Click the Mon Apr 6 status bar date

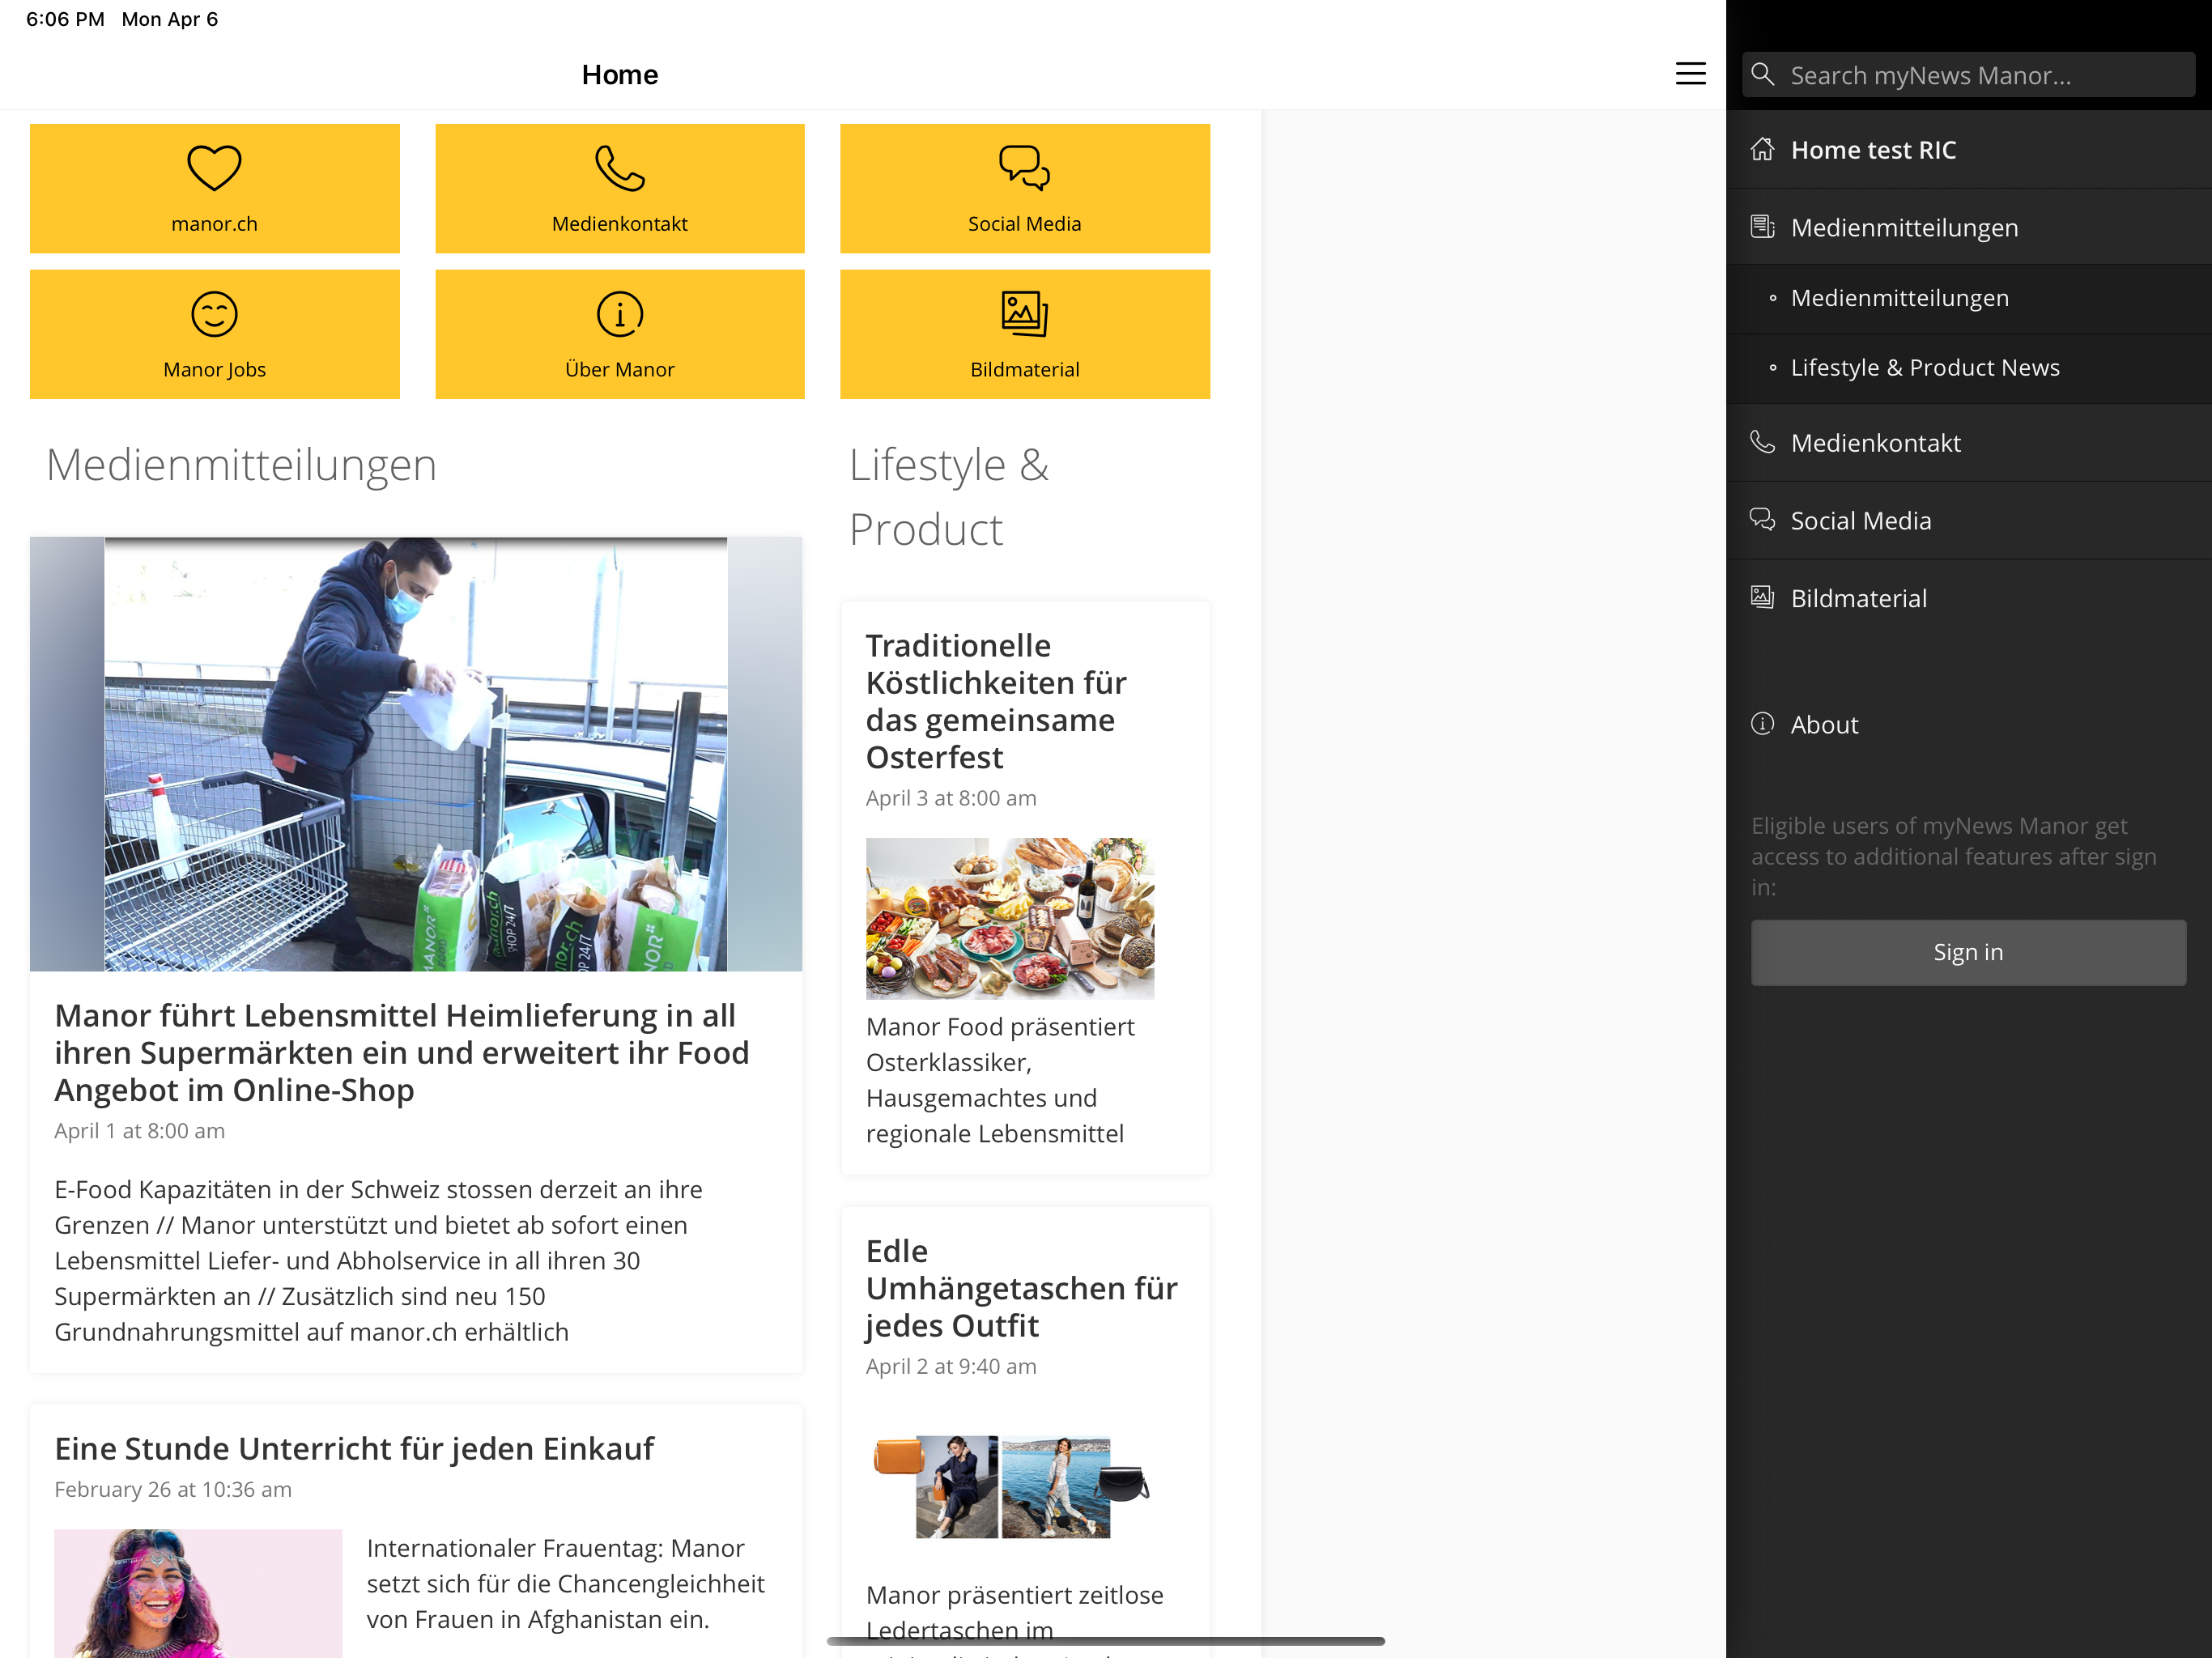(170, 19)
